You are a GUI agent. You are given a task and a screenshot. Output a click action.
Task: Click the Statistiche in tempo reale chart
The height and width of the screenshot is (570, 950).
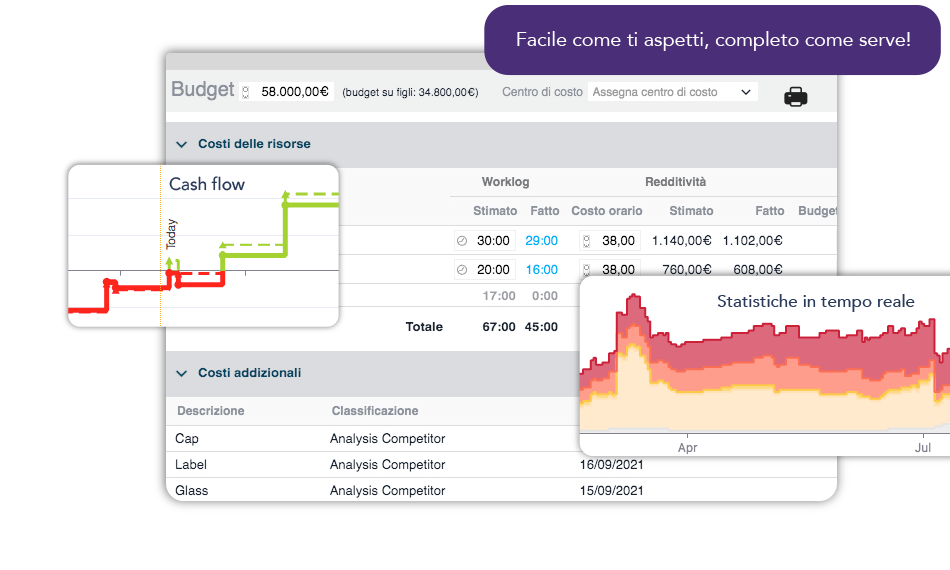tap(765, 370)
